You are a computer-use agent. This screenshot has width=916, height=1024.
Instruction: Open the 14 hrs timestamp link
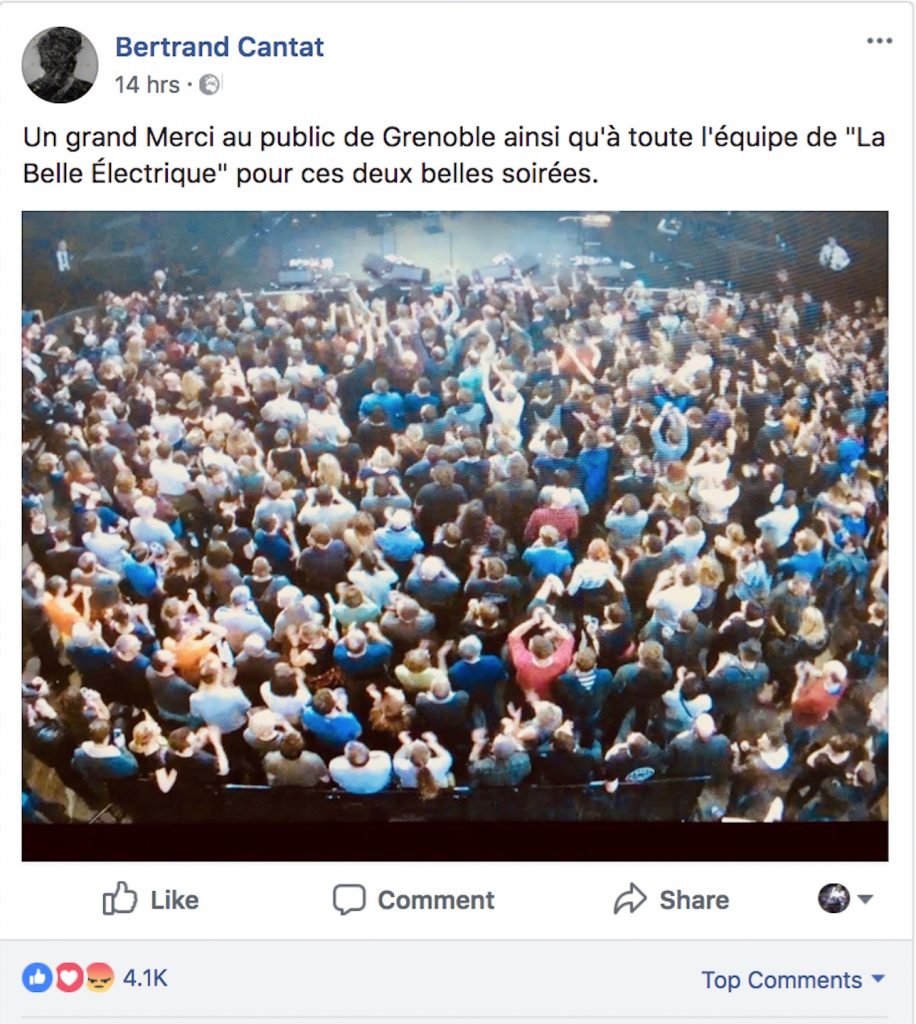tap(147, 85)
